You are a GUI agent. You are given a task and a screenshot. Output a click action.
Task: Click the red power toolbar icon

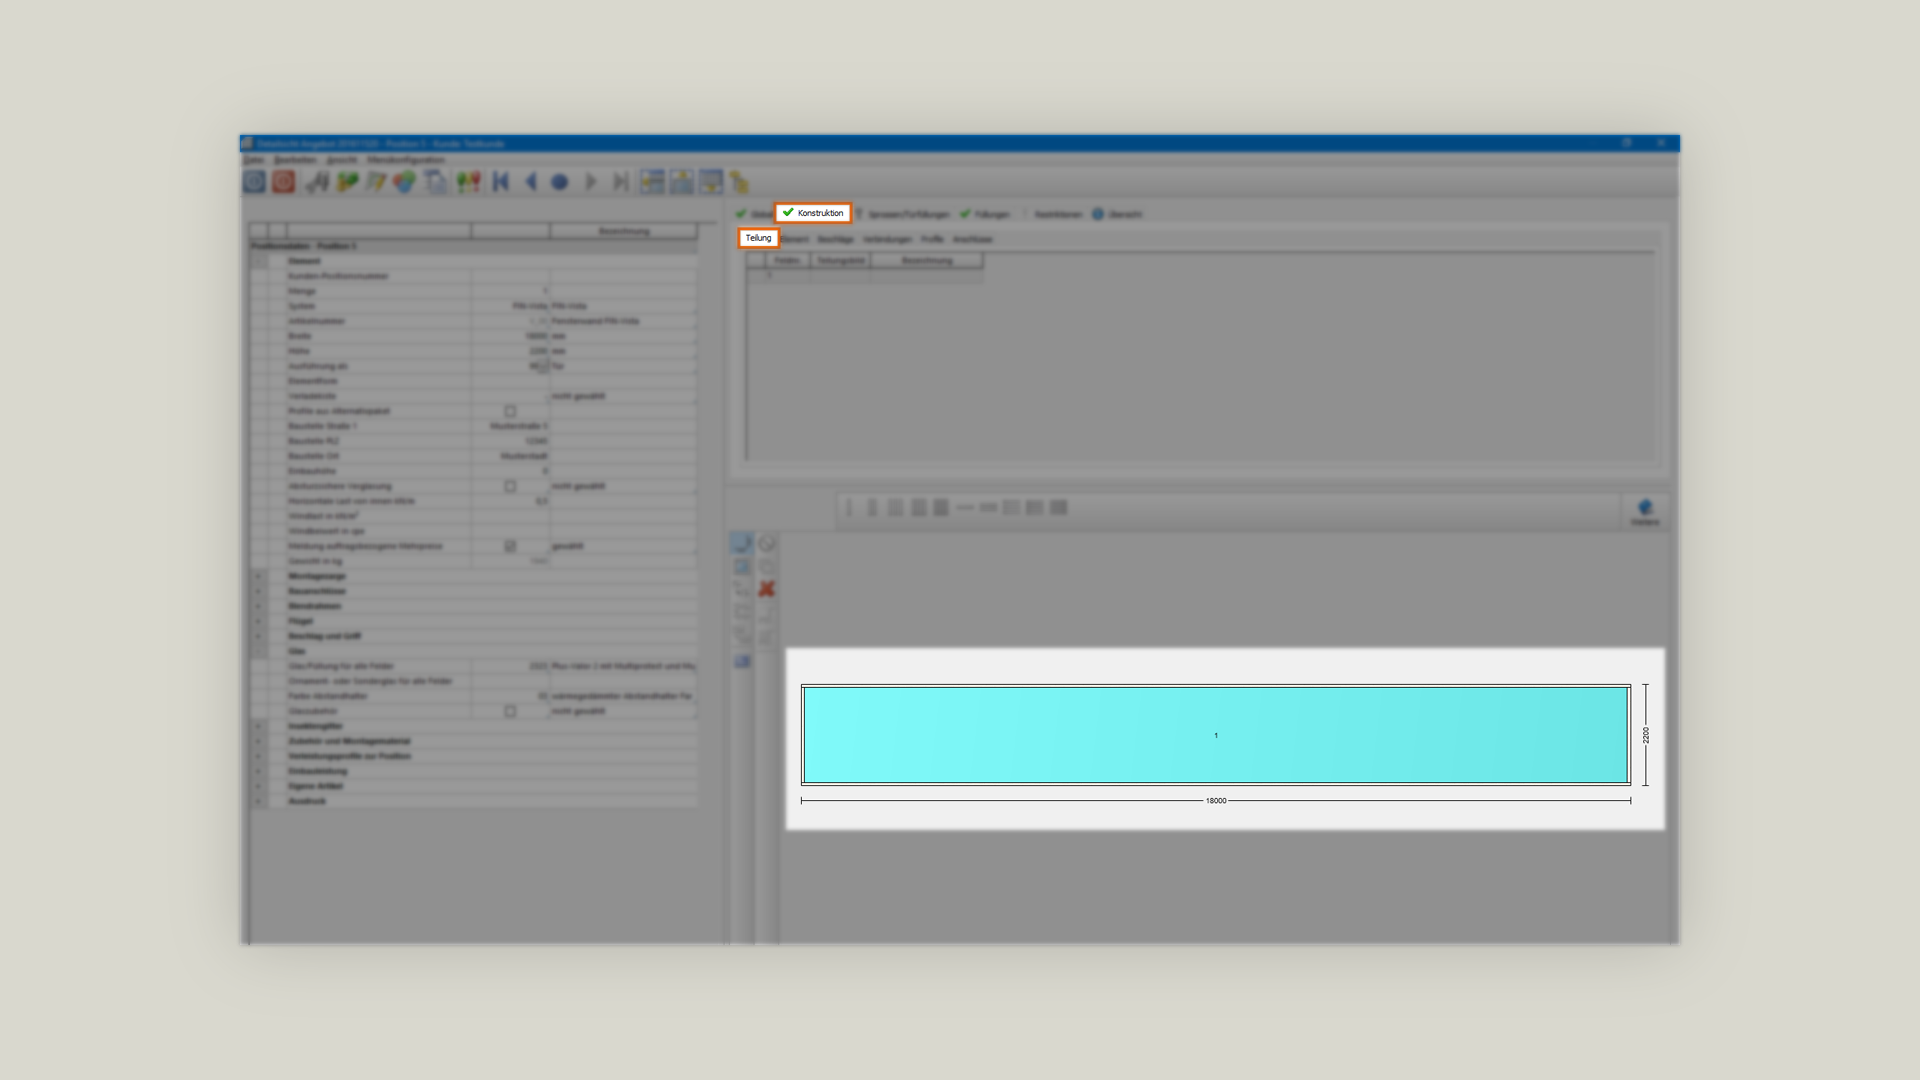click(x=283, y=182)
